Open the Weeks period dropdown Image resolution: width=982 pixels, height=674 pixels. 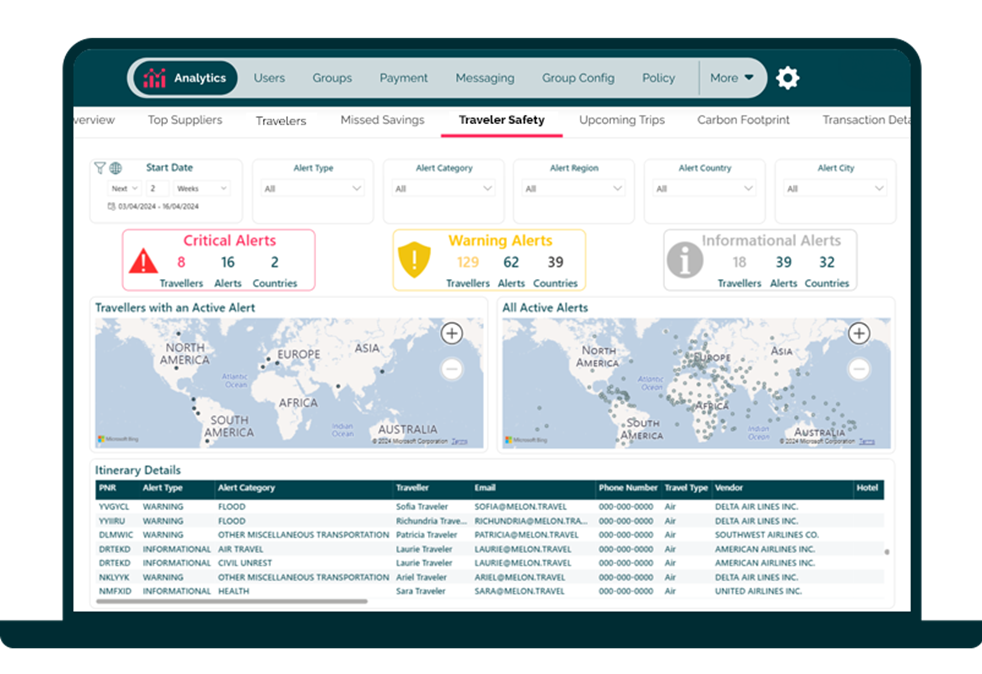(x=202, y=188)
